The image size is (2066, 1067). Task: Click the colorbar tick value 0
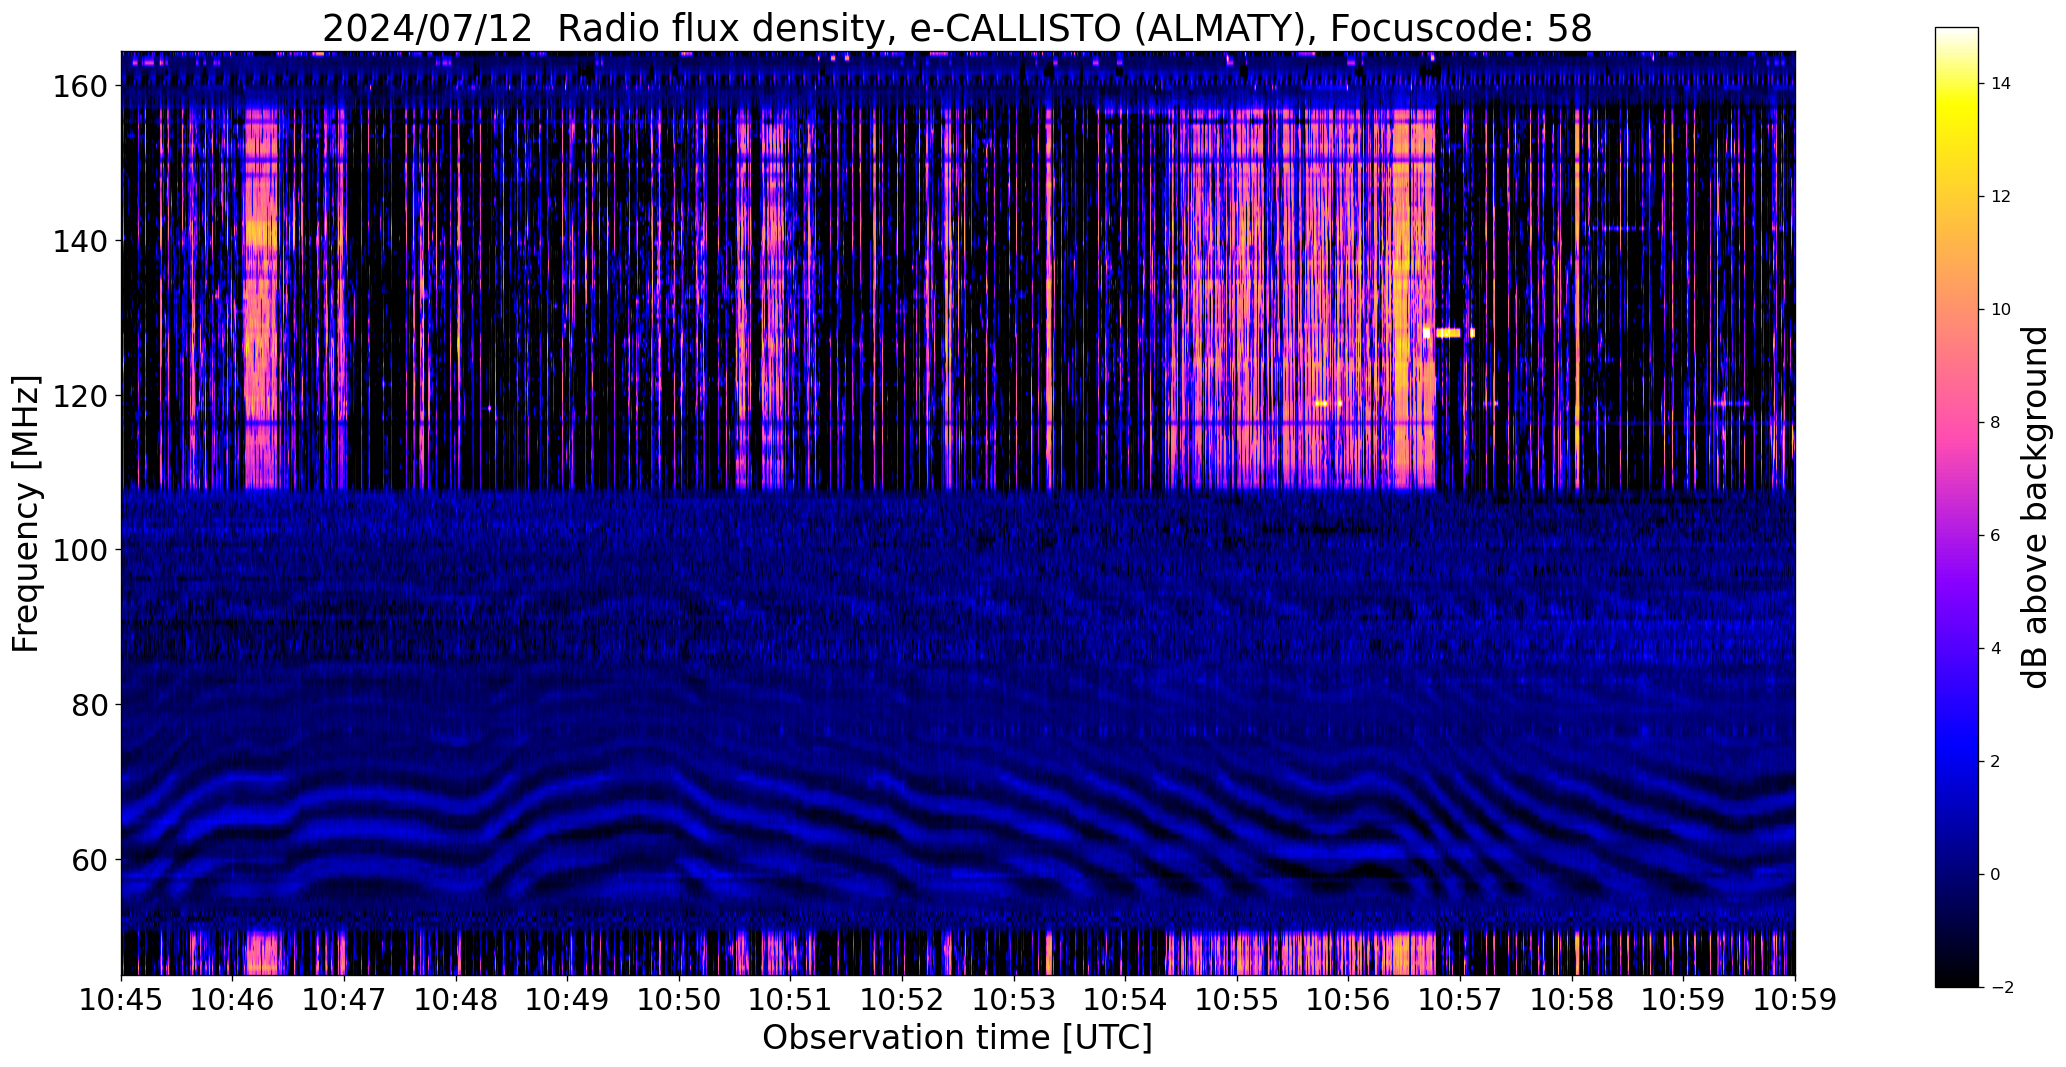pyautogui.click(x=1995, y=875)
